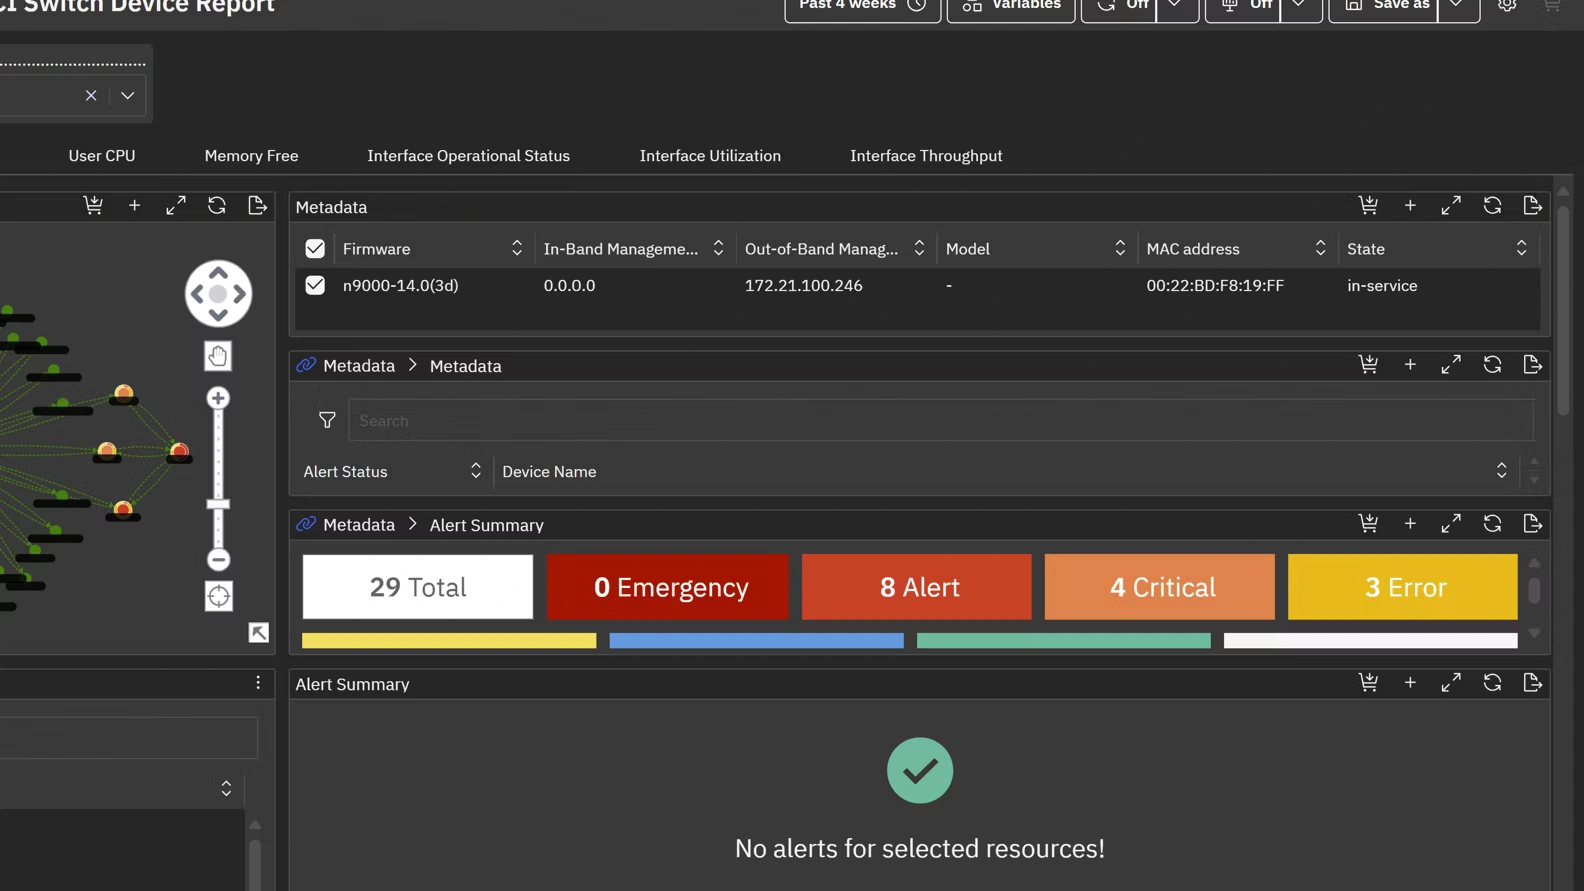The image size is (1584, 891).
Task: Expand the device selector dropdown chevron
Action: coord(128,96)
